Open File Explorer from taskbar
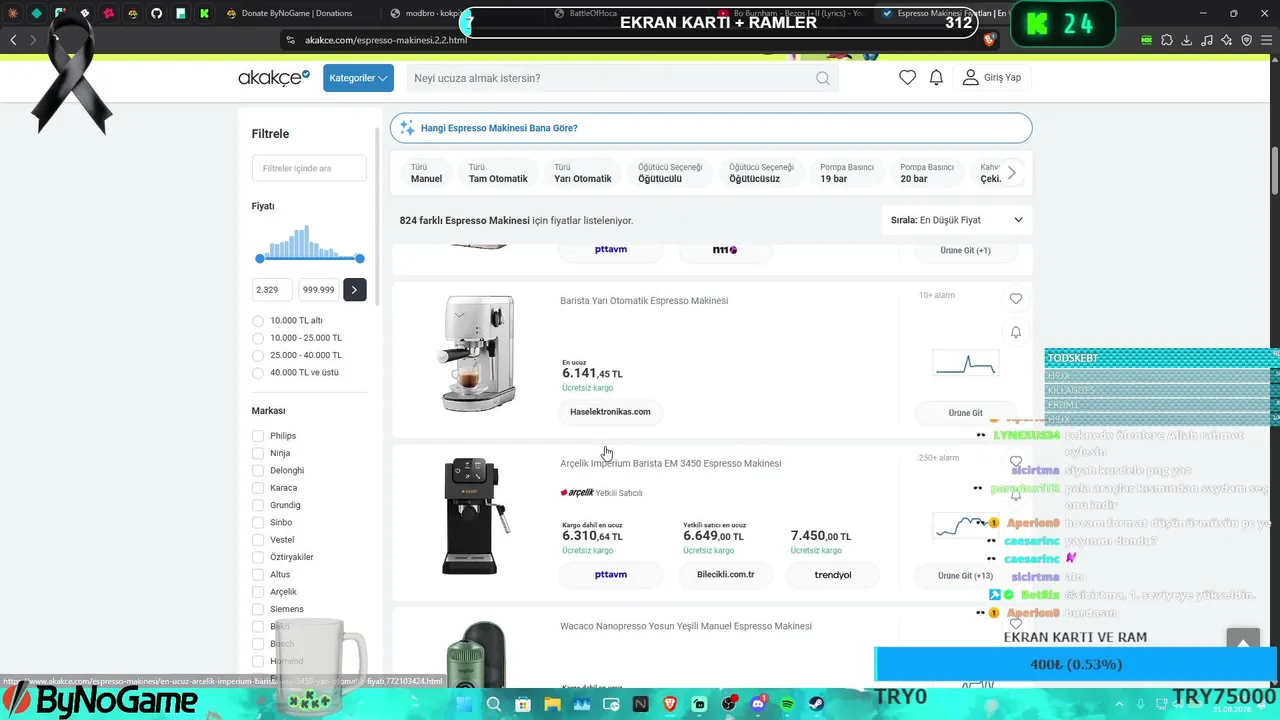Image resolution: width=1280 pixels, height=720 pixels. coord(552,704)
